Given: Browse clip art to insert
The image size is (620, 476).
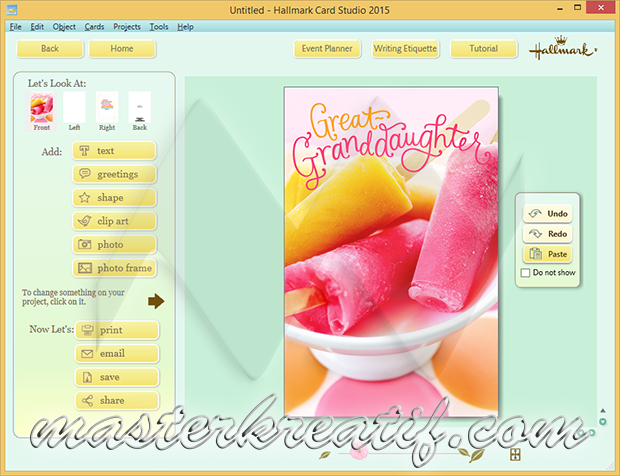Looking at the screenshot, I should pyautogui.click(x=114, y=221).
